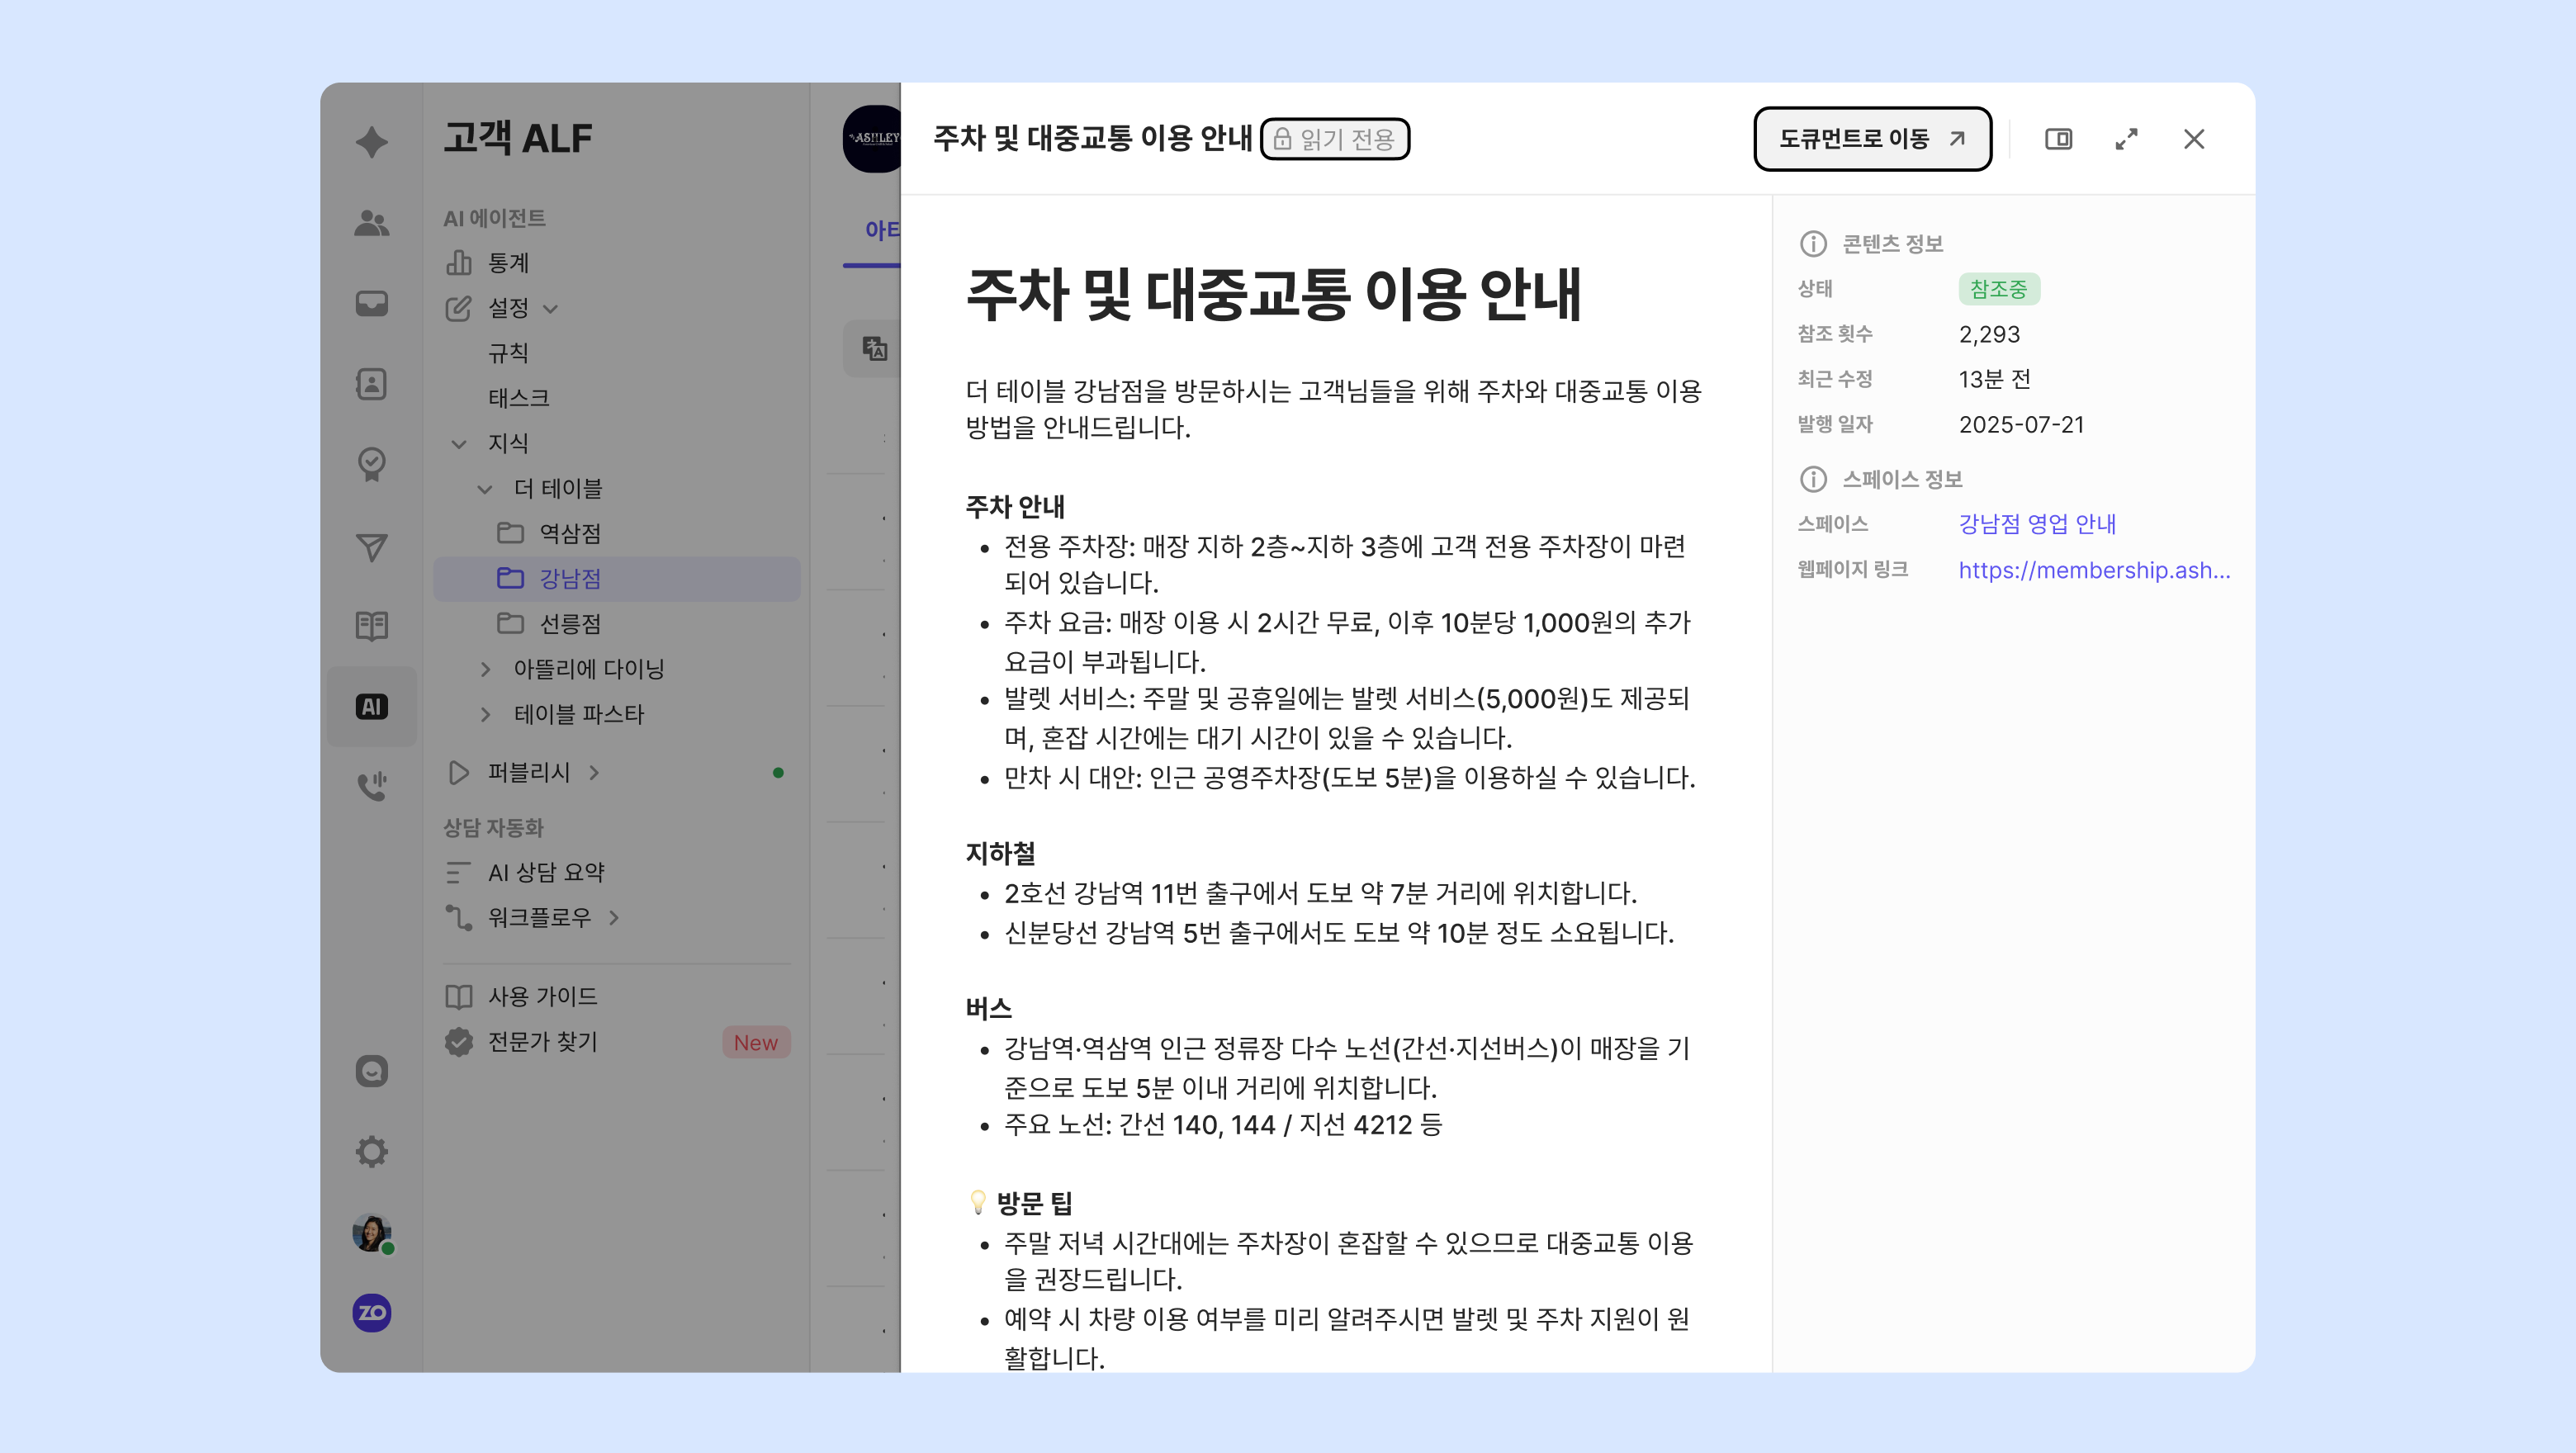The width and height of the screenshot is (2576, 1453).
Task: Expand the 설정 dropdown chevron
Action: pyautogui.click(x=550, y=309)
